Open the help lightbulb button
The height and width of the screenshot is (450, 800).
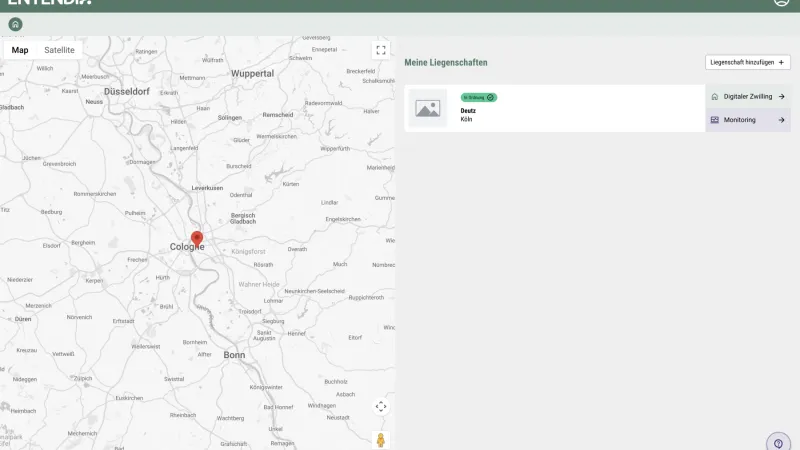778,443
